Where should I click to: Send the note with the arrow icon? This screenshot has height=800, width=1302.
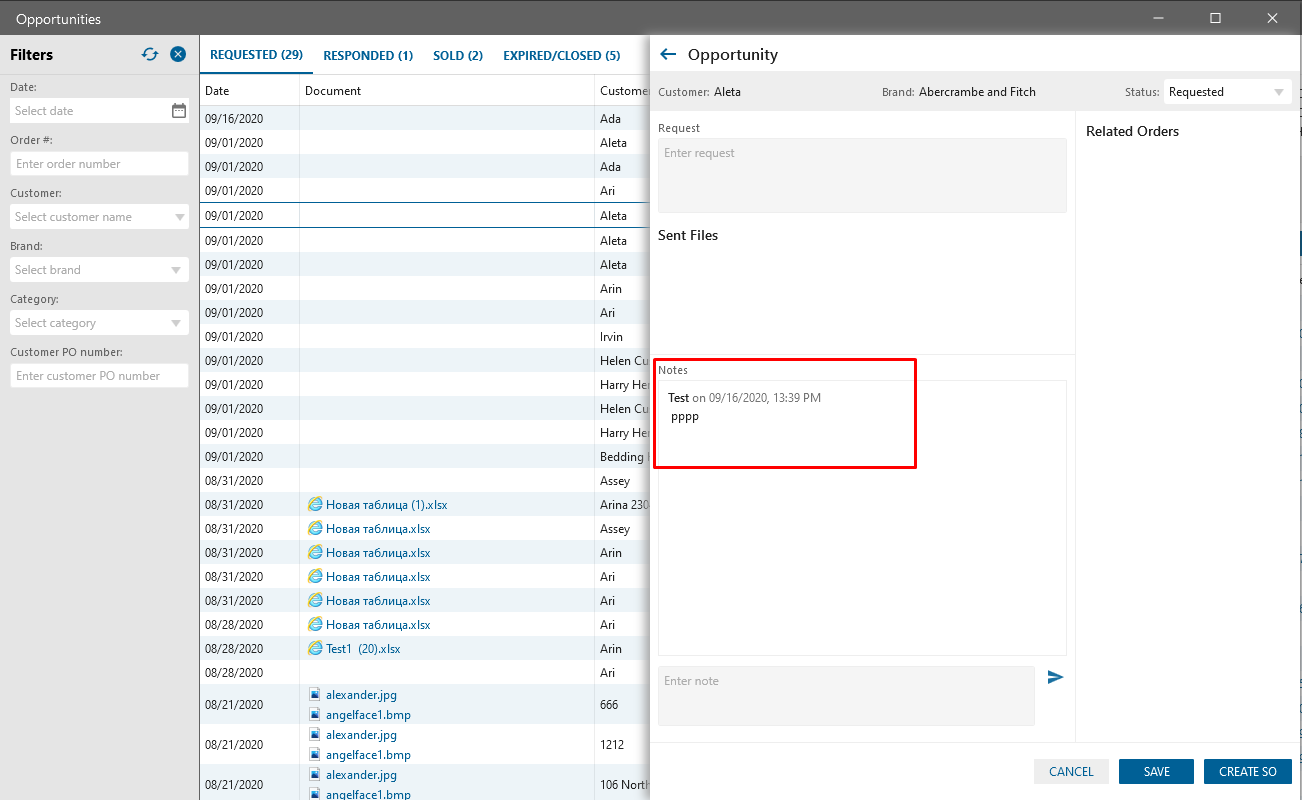pyautogui.click(x=1055, y=677)
